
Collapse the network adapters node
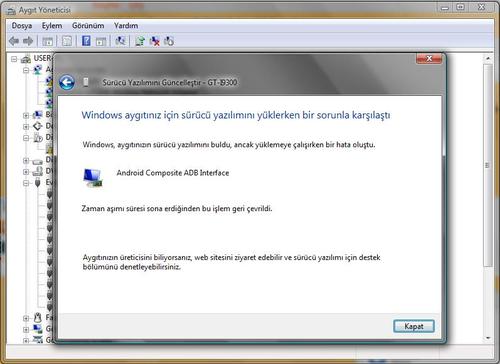pyautogui.click(x=26, y=70)
